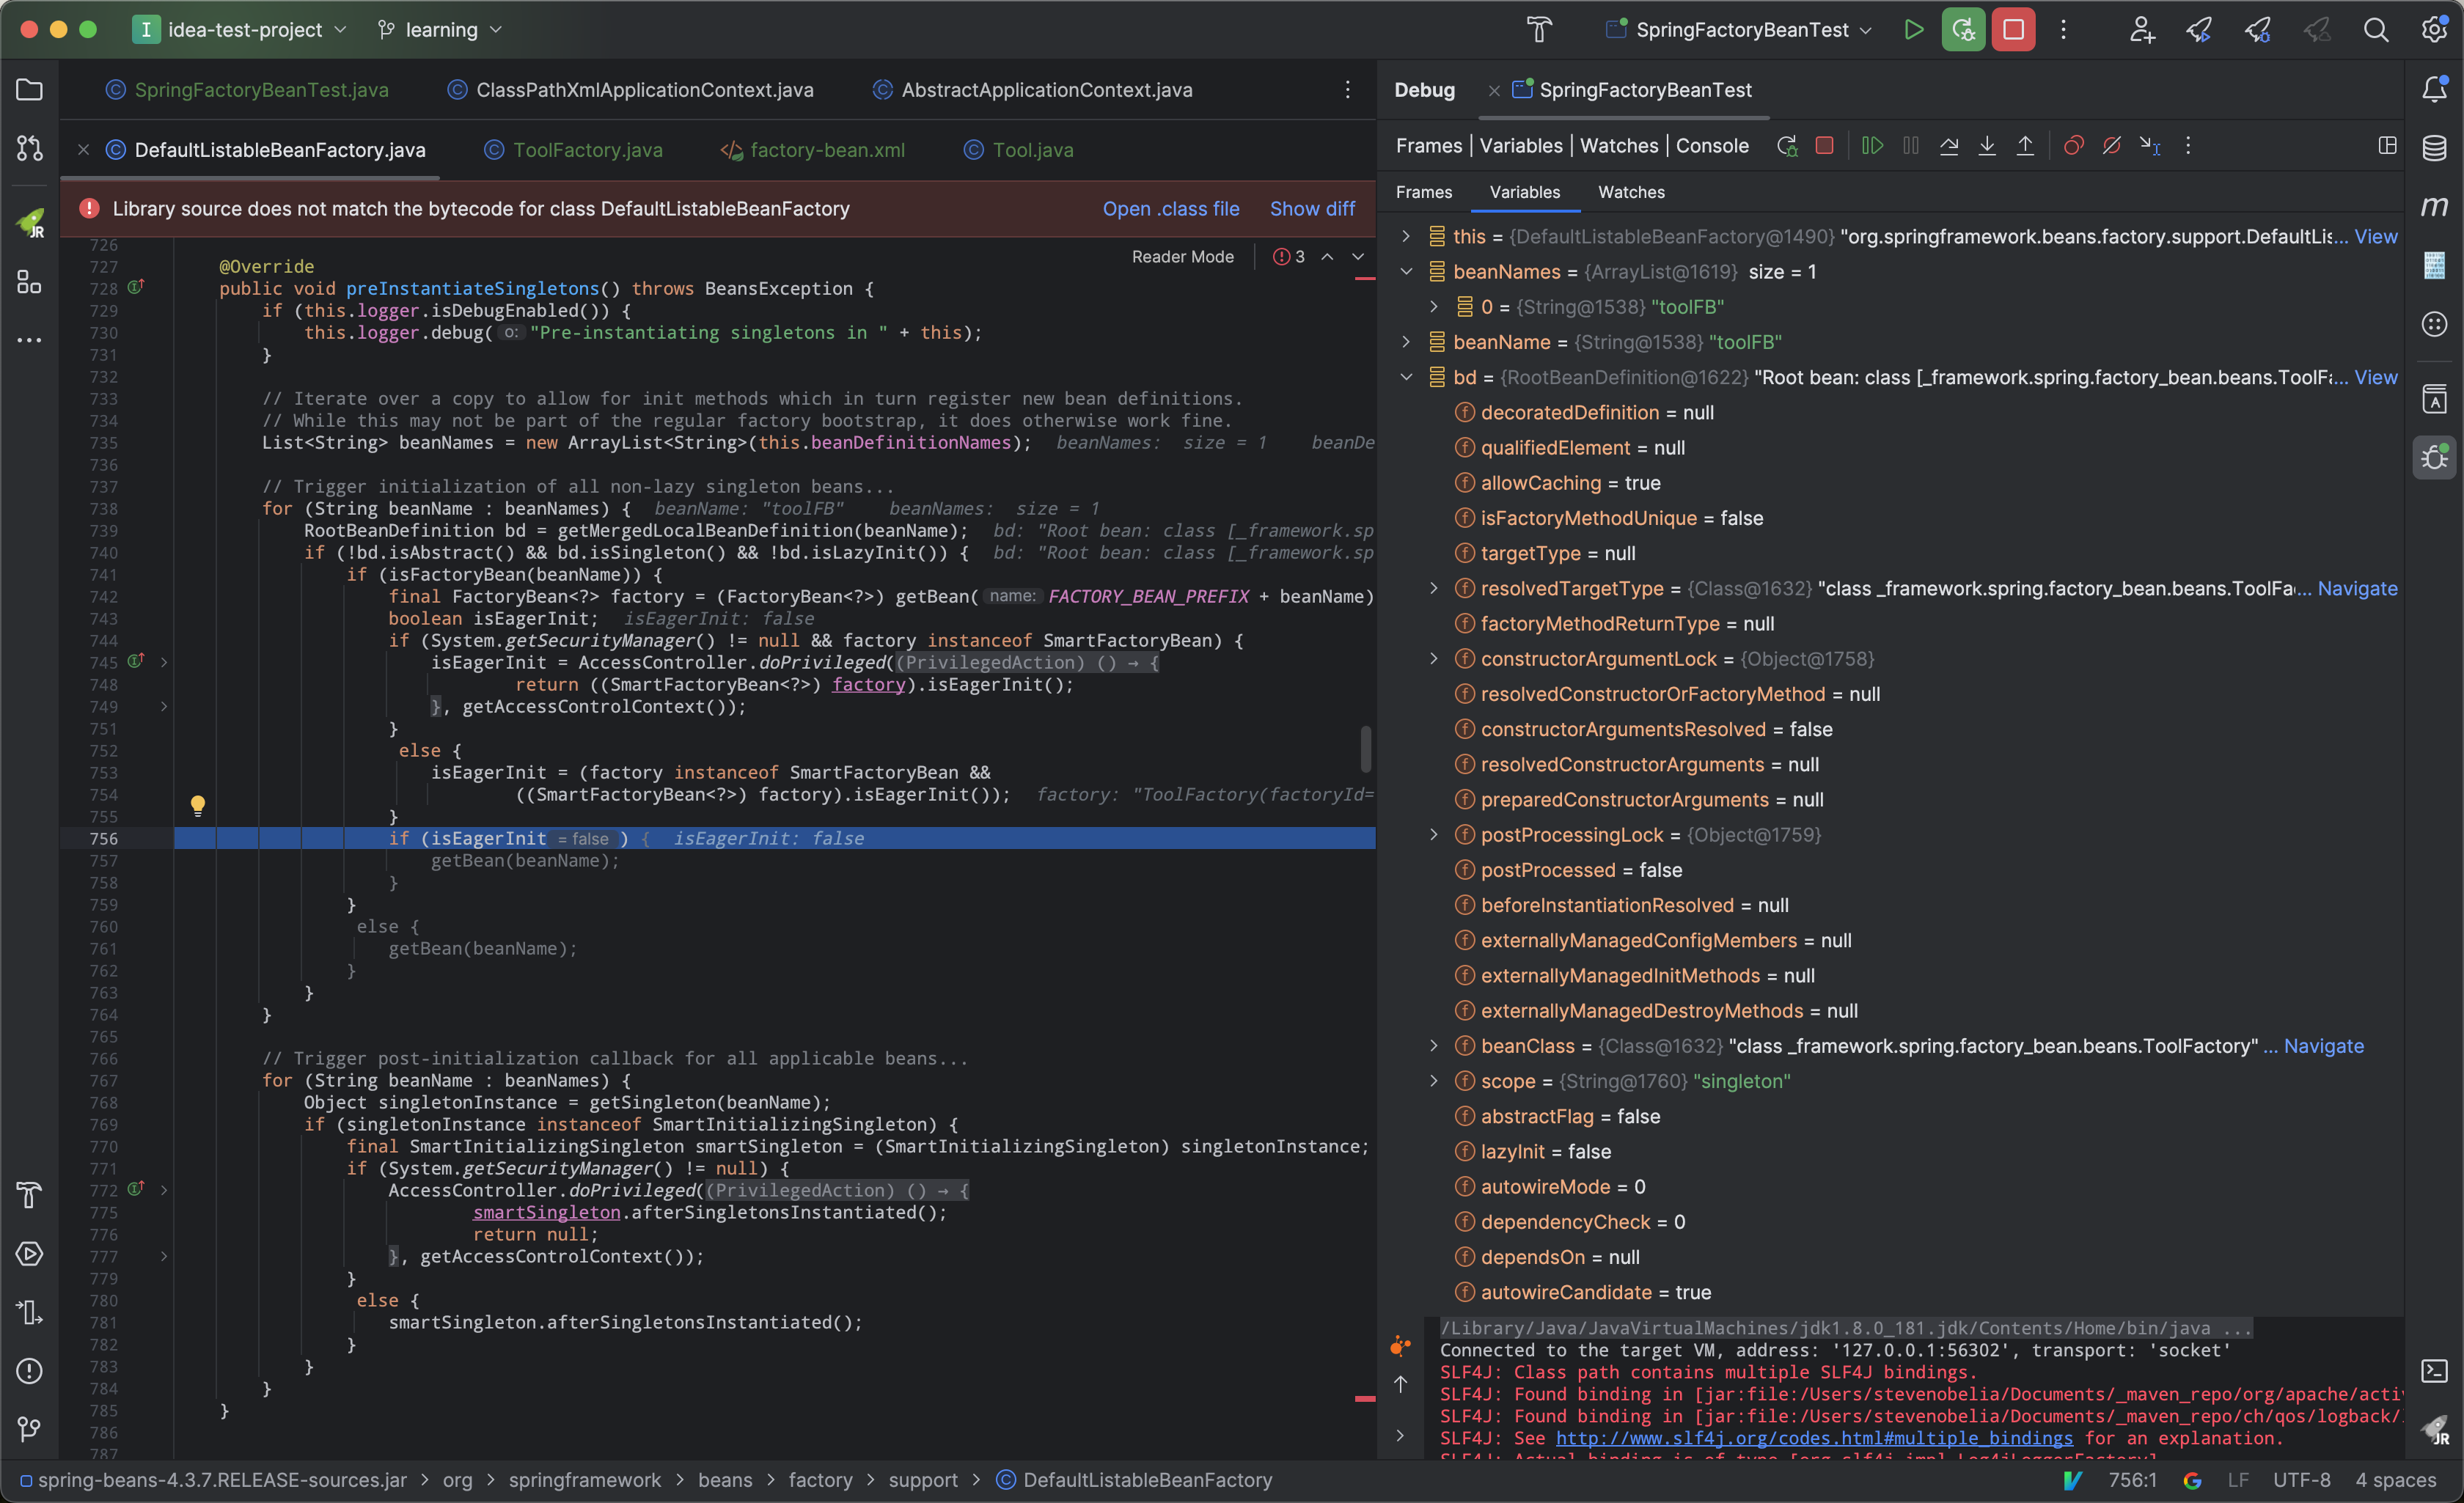Click the View Breakpoints icon

[2073, 146]
